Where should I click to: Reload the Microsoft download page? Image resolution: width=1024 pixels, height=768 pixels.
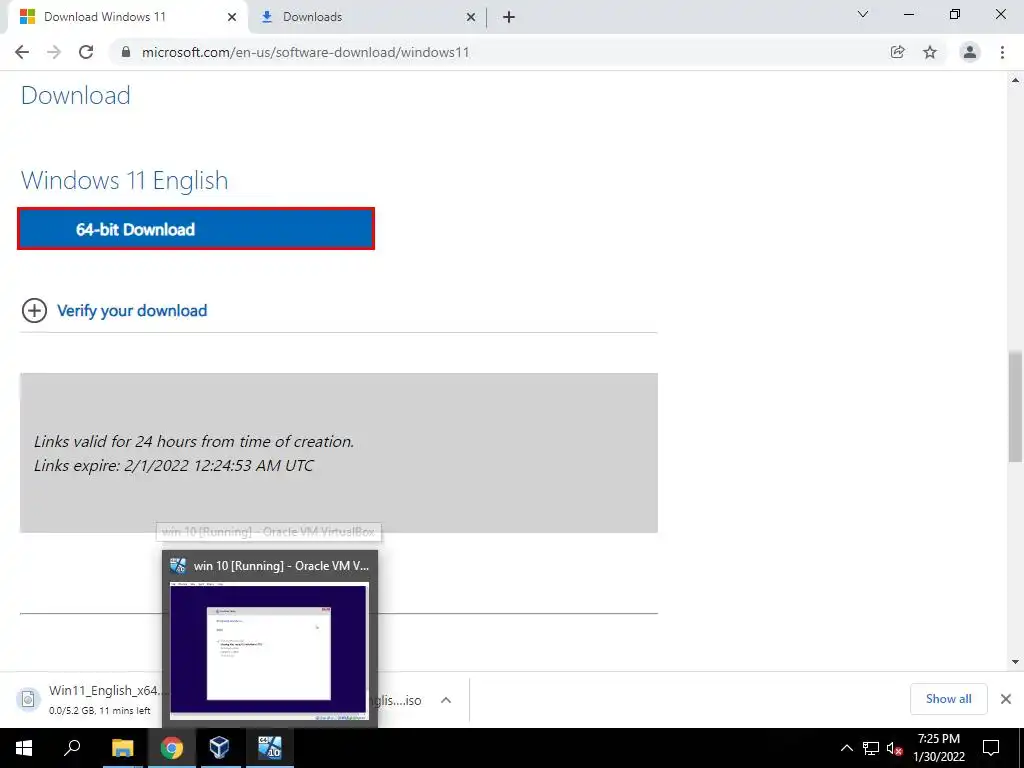(86, 52)
